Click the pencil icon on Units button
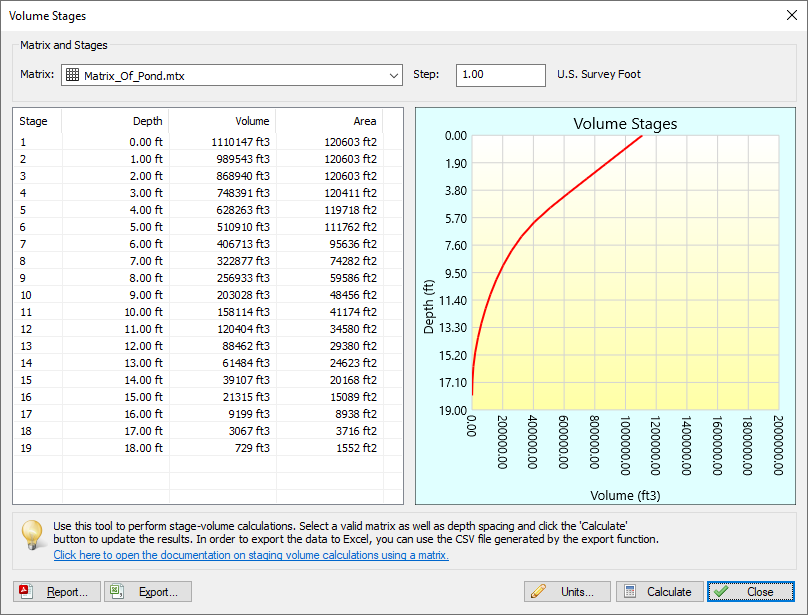The height and width of the screenshot is (615, 808). (538, 591)
